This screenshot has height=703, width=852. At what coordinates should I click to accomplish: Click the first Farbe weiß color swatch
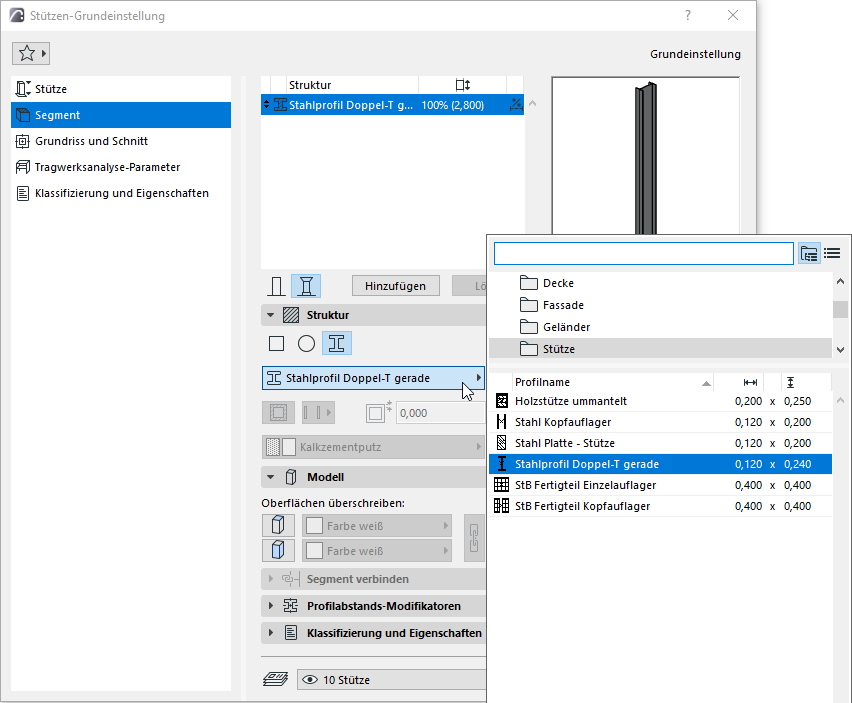tap(315, 525)
